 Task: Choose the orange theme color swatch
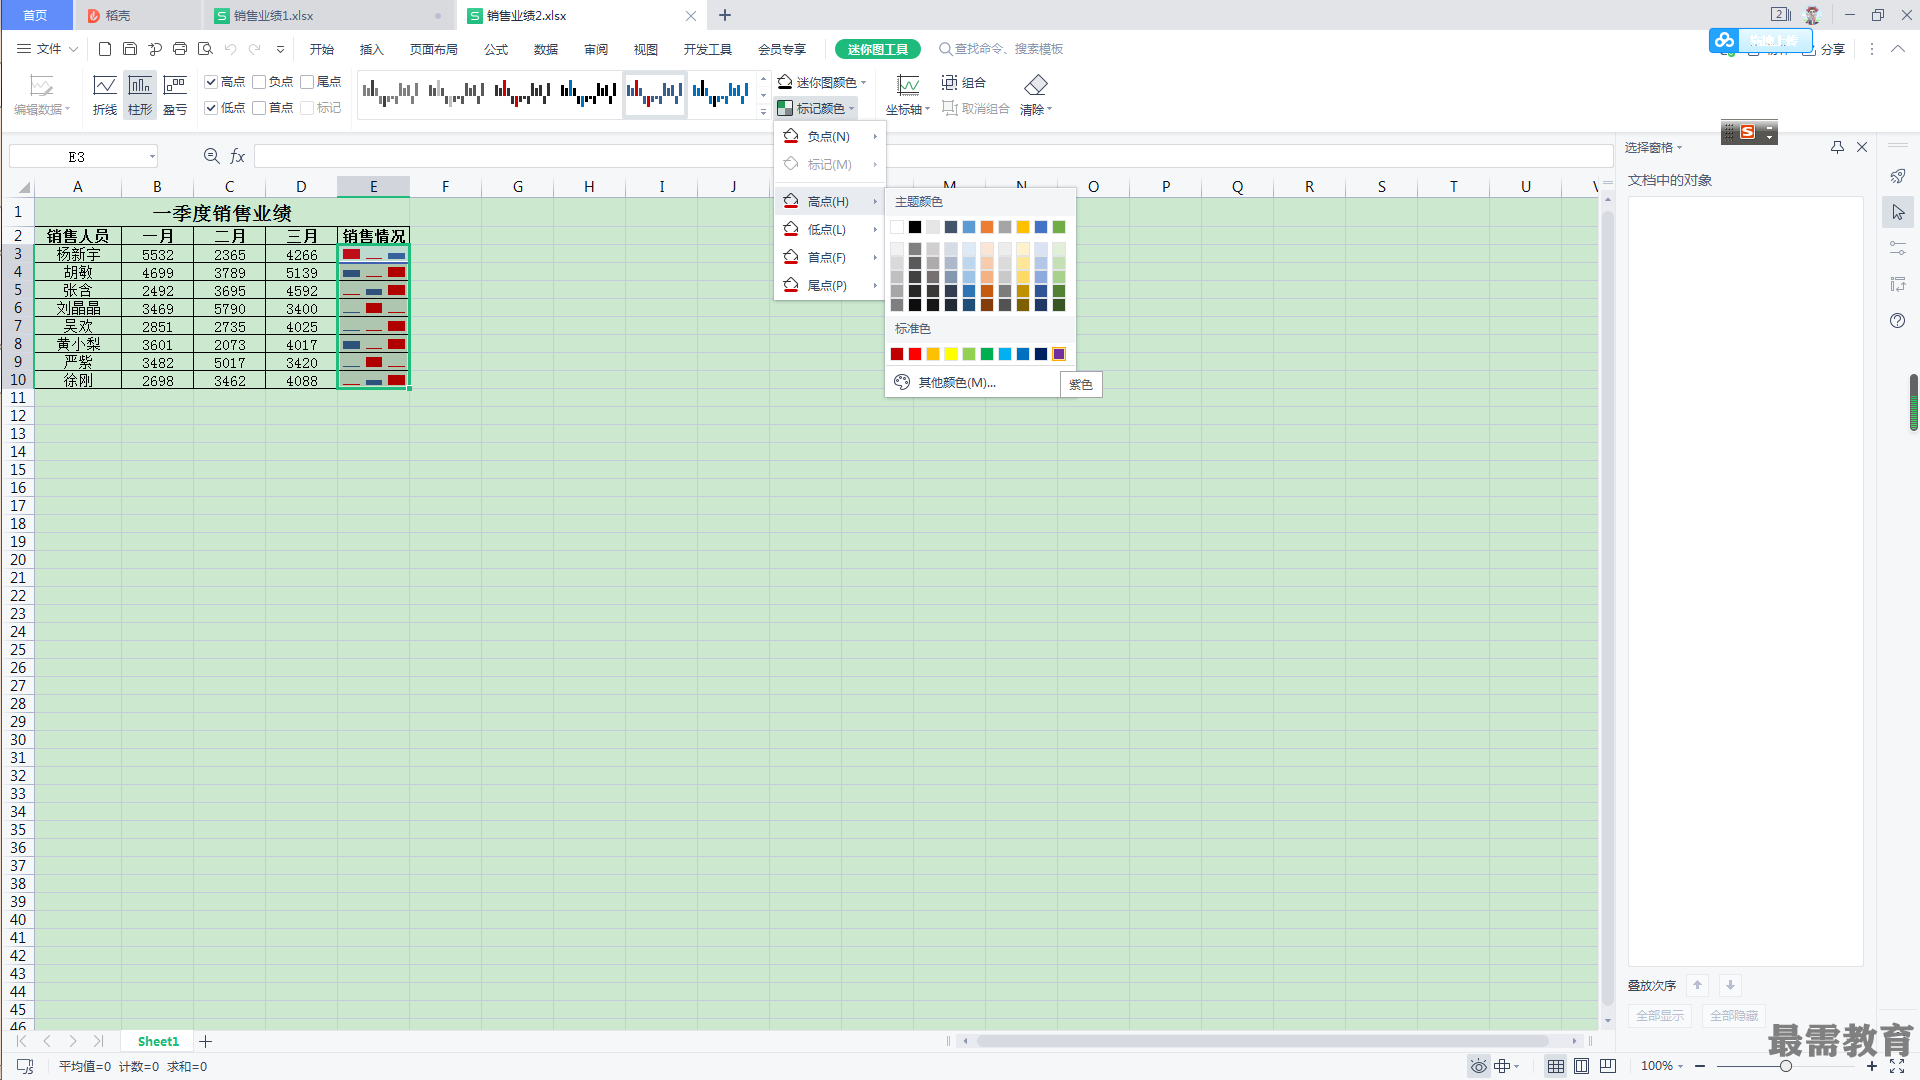pos(987,227)
